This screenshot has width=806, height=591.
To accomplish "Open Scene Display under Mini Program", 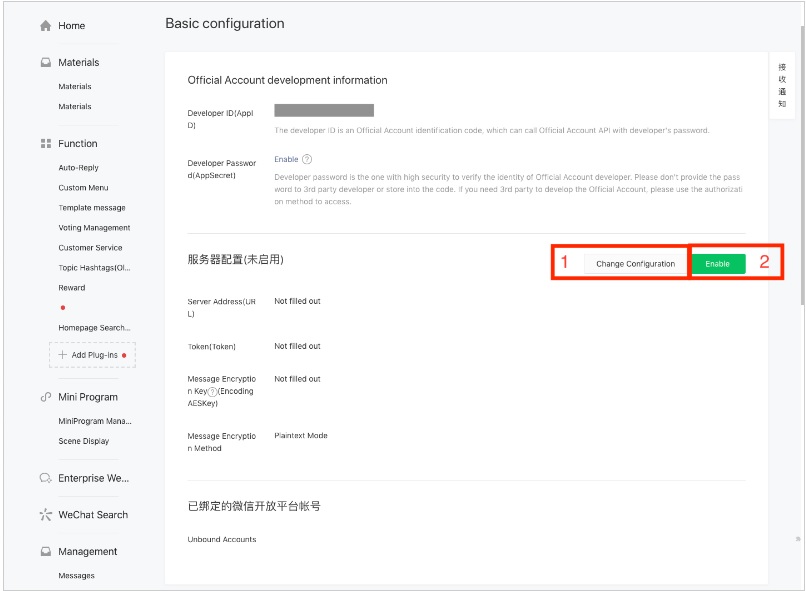I will click(84, 441).
